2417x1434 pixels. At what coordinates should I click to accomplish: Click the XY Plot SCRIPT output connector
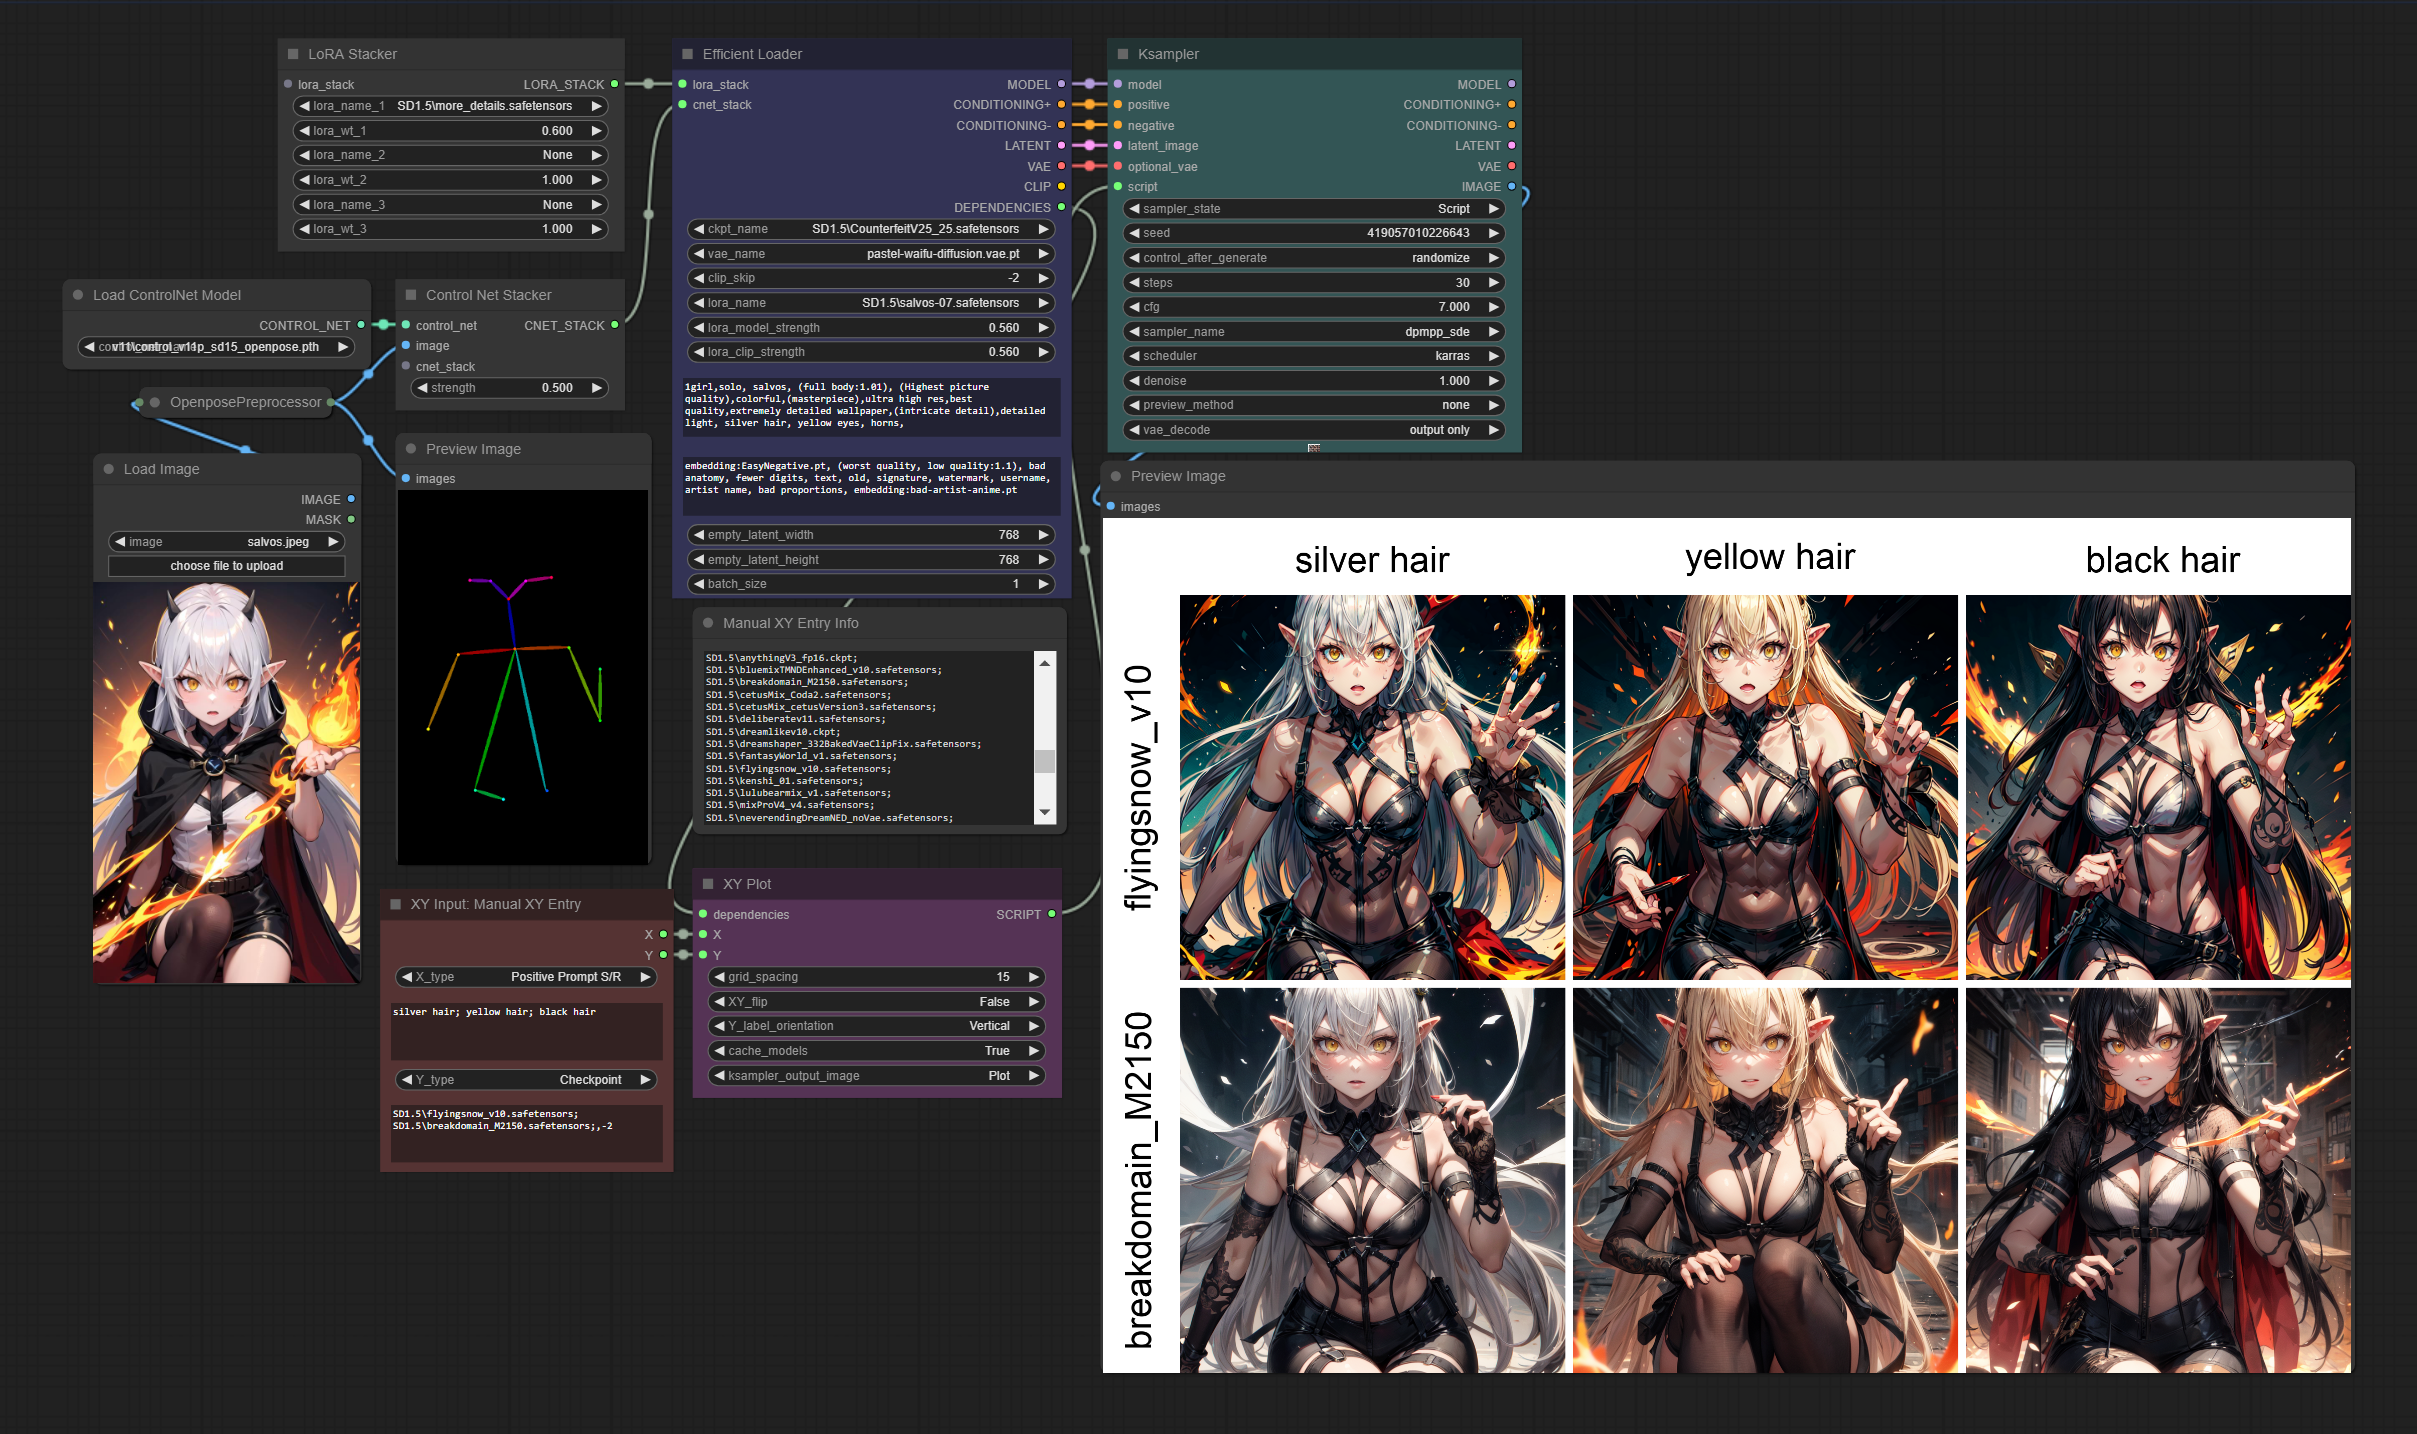[x=1052, y=914]
